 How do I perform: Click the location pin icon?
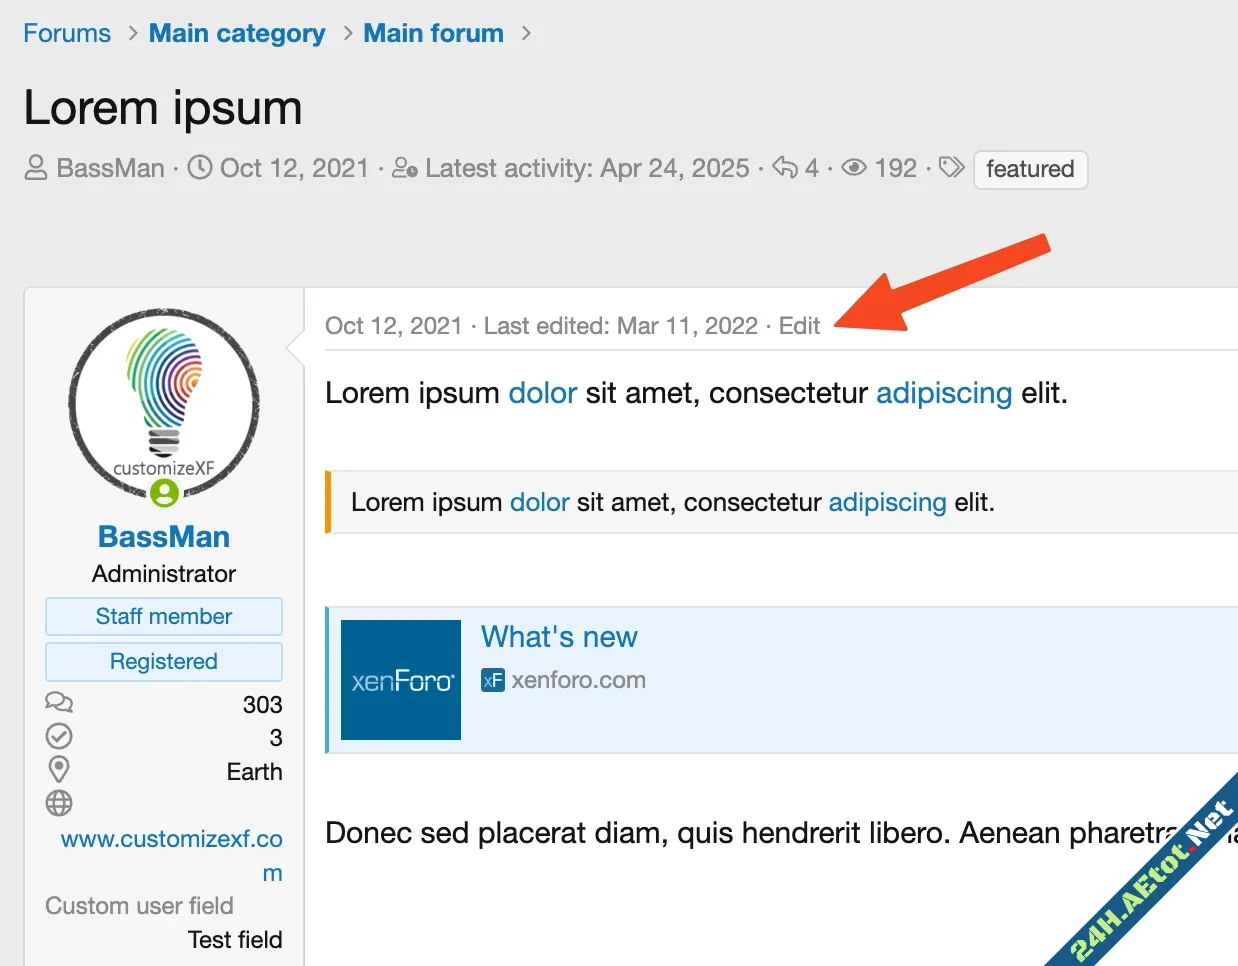[59, 769]
